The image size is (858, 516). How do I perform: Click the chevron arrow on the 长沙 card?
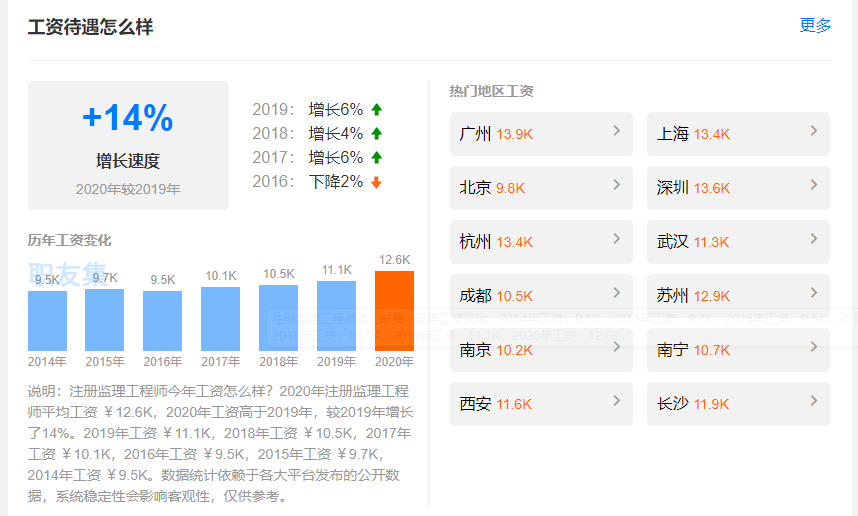(814, 401)
